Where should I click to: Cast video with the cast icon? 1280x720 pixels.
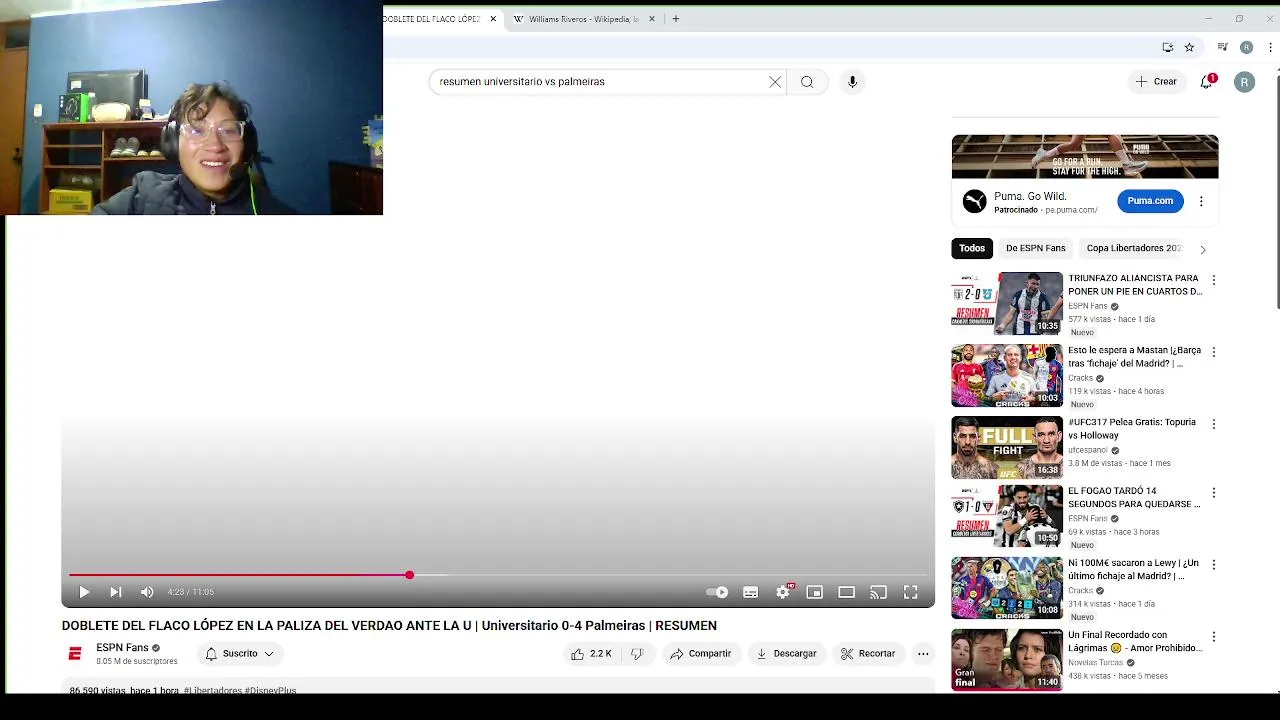(878, 592)
